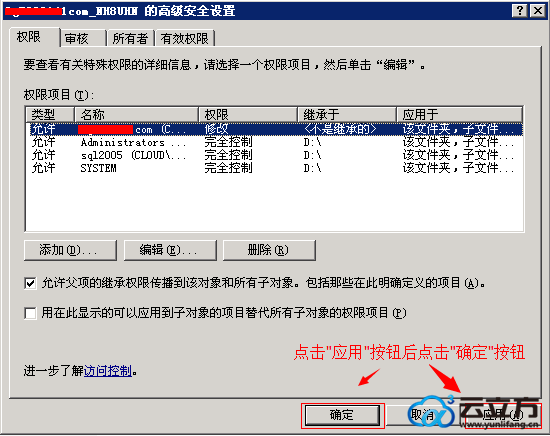Enable 替代所有子对象的权限项目 checkbox

coord(30,313)
